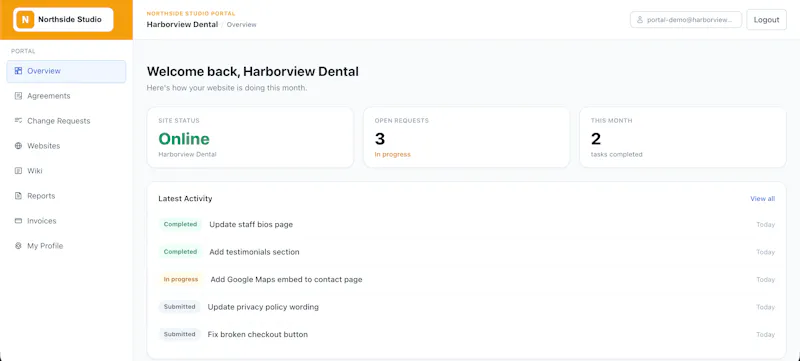
Task: Click the portal-demo email account field
Action: click(686, 19)
